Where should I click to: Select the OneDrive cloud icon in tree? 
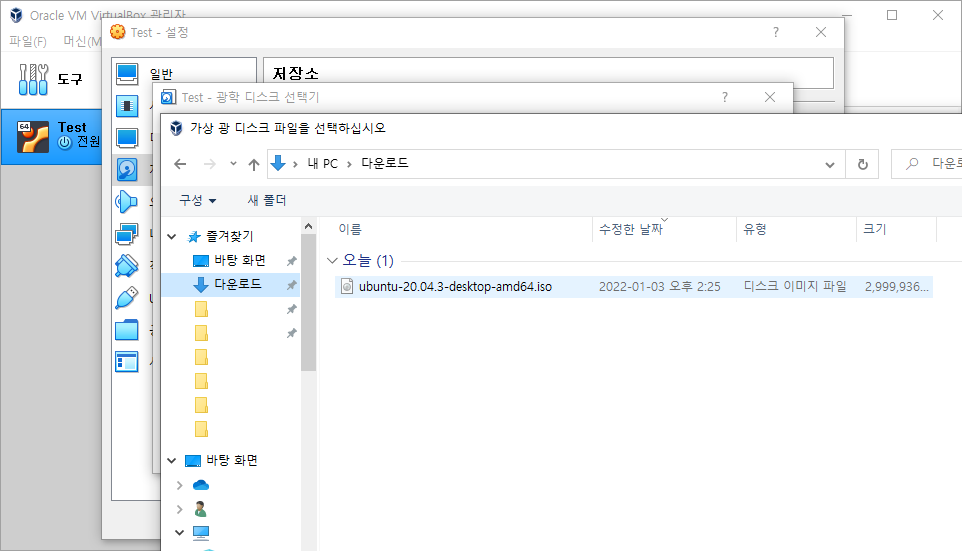tap(201, 485)
